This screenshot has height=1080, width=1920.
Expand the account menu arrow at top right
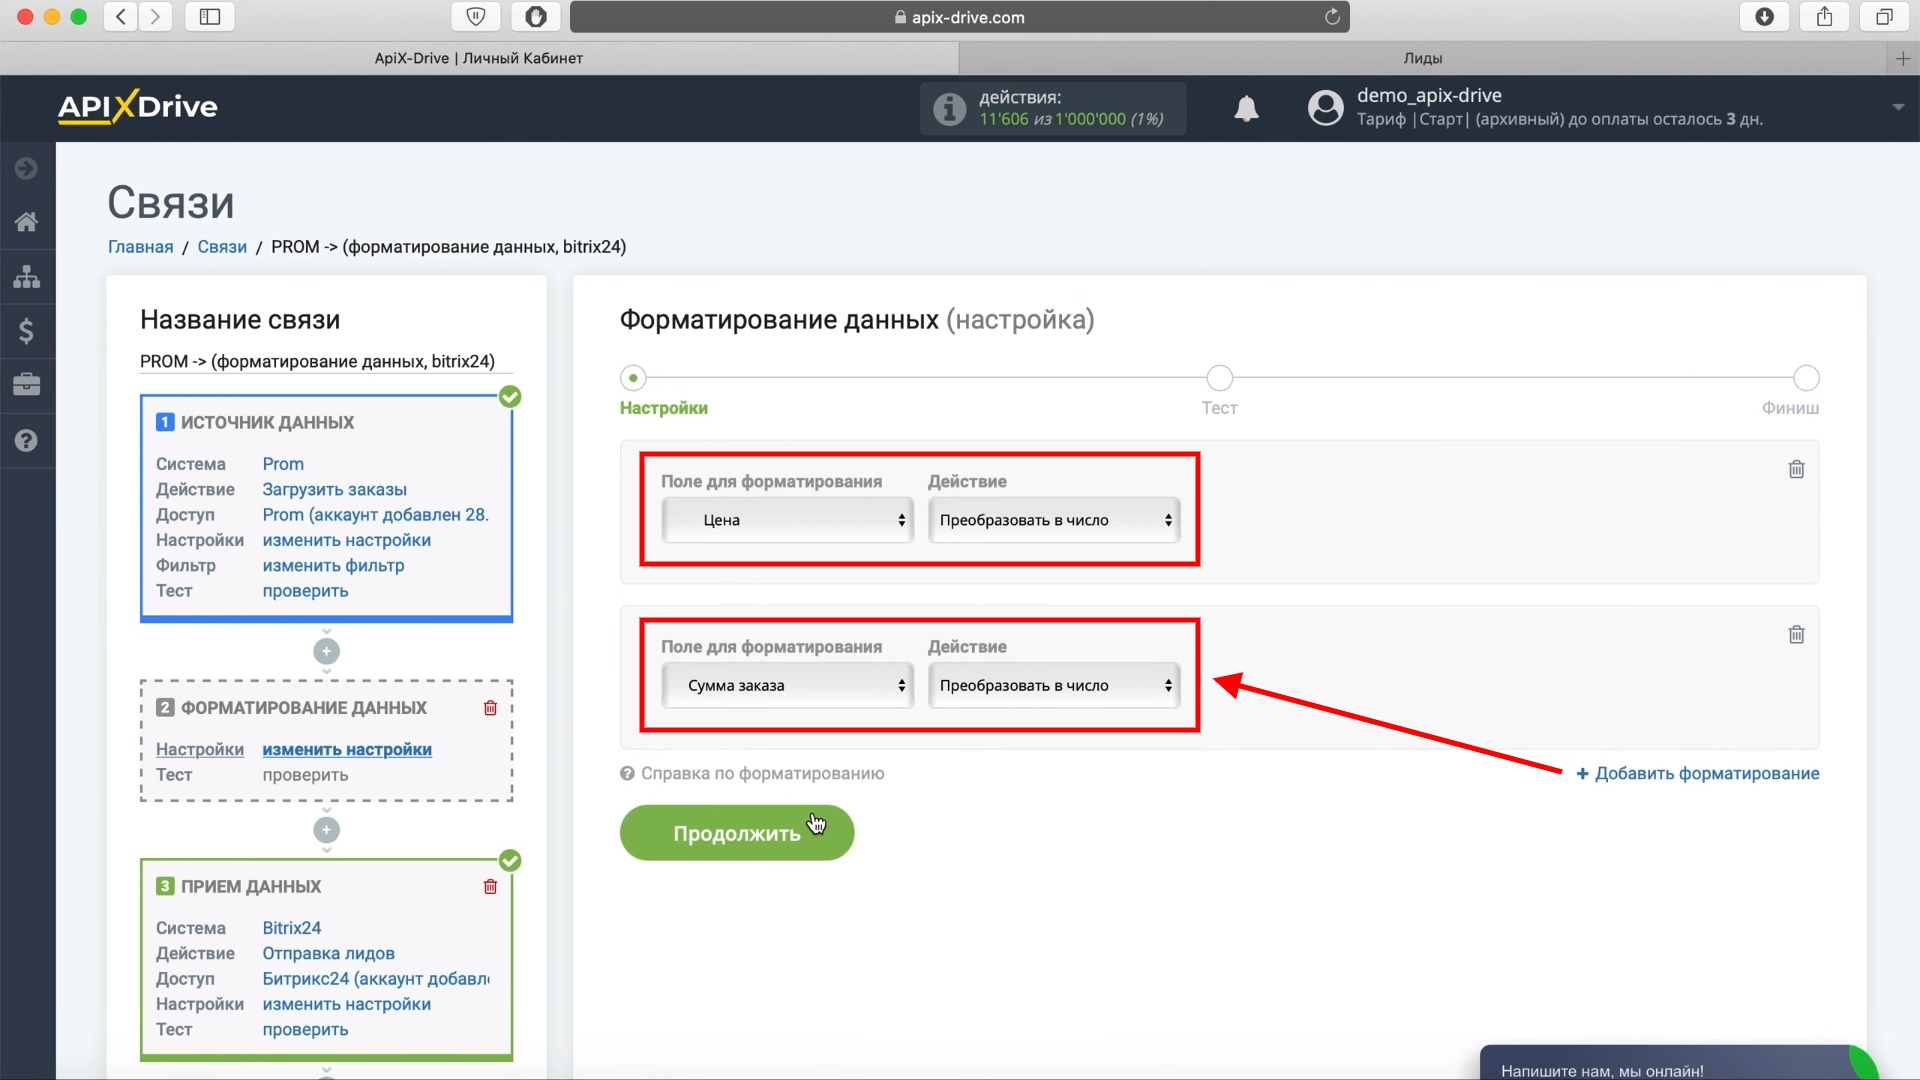pyautogui.click(x=1898, y=107)
